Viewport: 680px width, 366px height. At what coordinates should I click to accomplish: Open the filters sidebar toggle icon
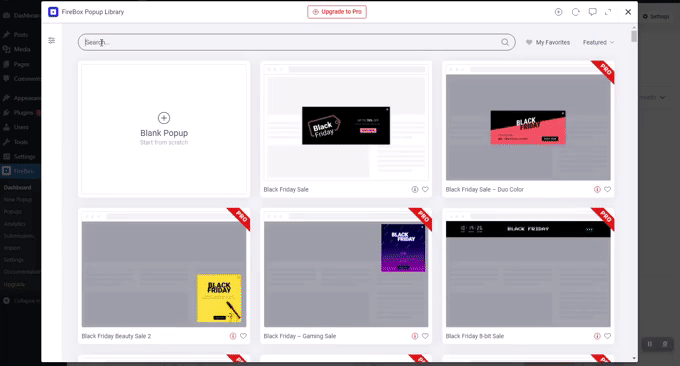tap(52, 40)
